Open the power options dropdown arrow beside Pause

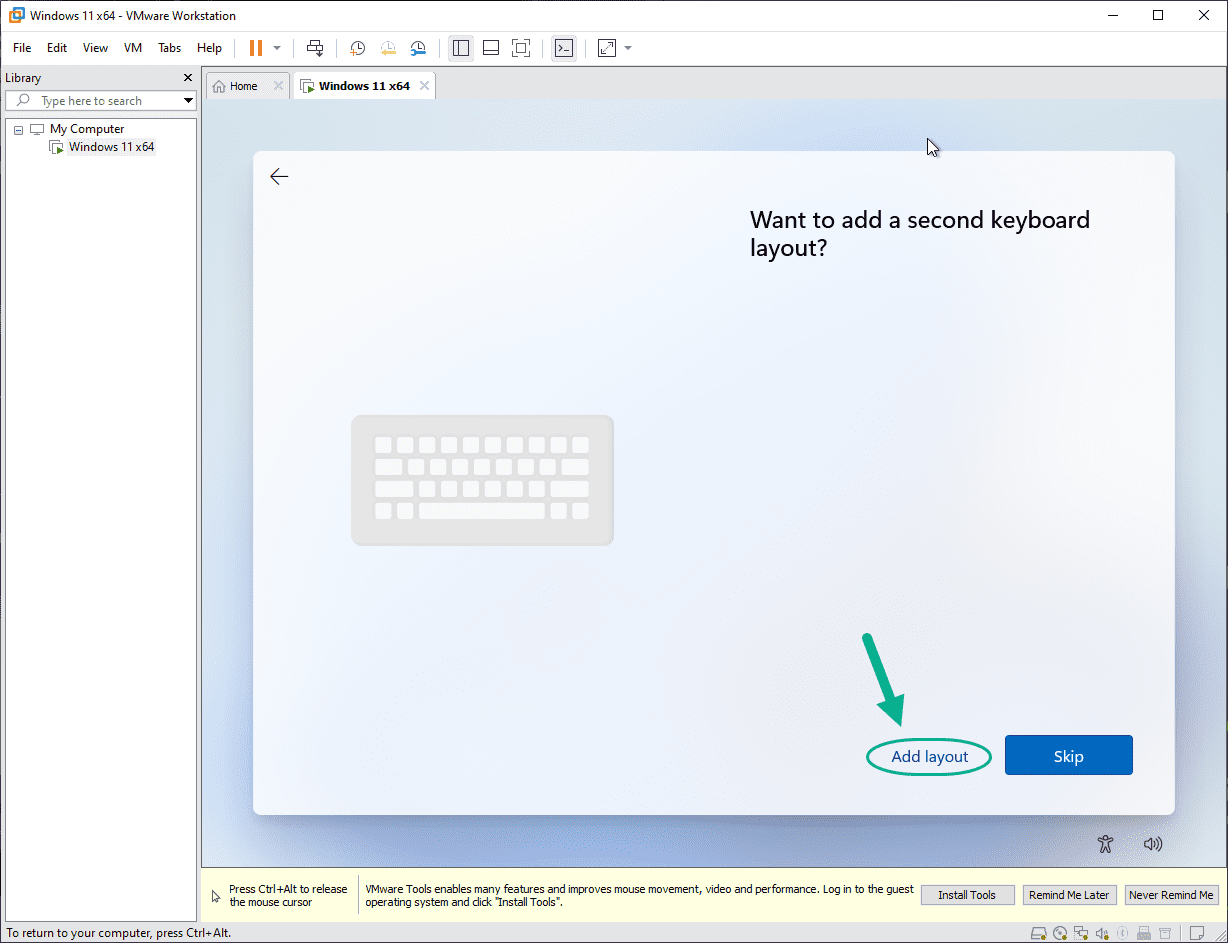pyautogui.click(x=277, y=48)
